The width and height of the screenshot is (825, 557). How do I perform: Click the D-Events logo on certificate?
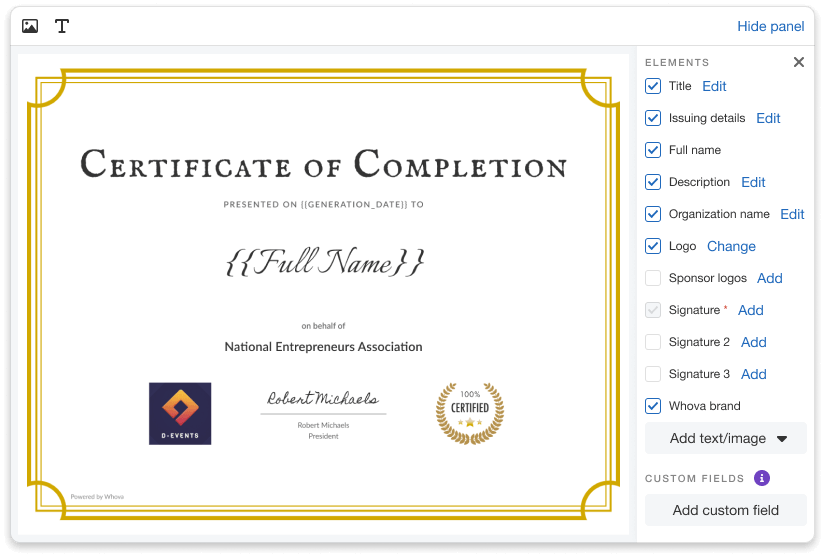point(180,413)
